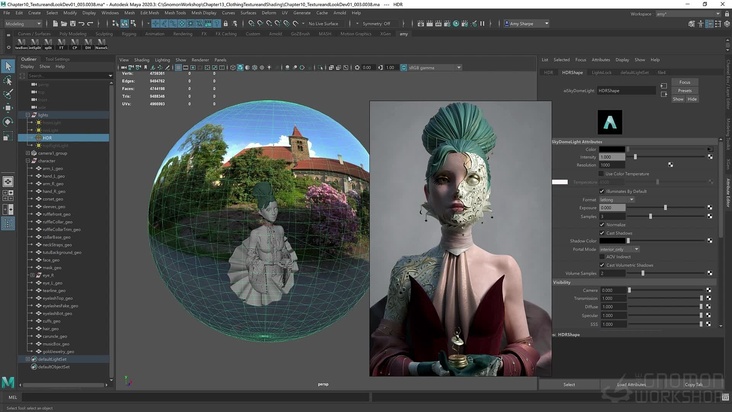Click the Arnold logo light thumbnail
The width and height of the screenshot is (732, 412).
(609, 122)
